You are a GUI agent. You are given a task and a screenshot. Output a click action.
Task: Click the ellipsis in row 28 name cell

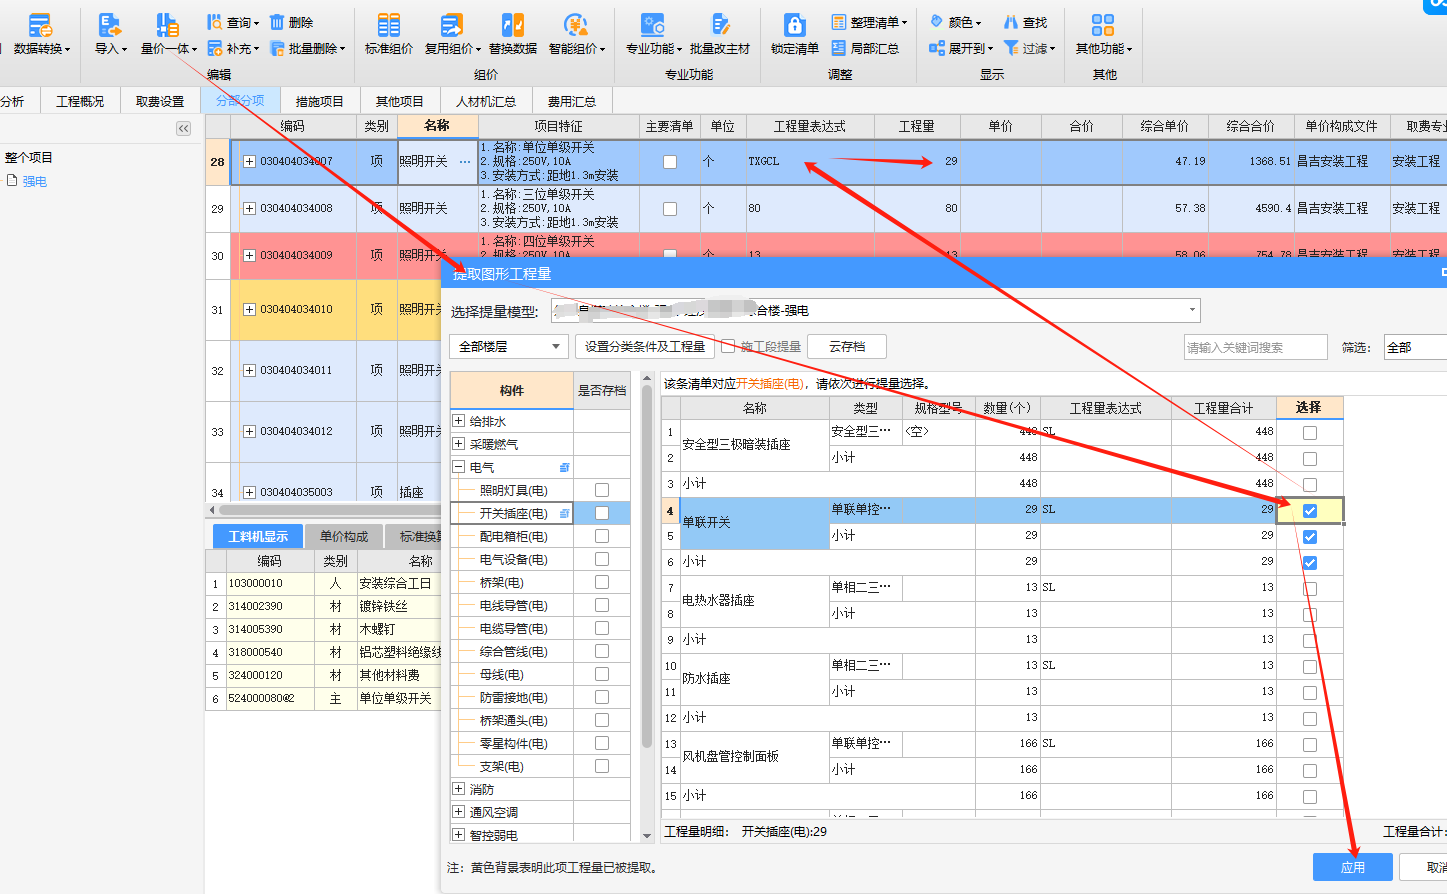click(x=465, y=161)
